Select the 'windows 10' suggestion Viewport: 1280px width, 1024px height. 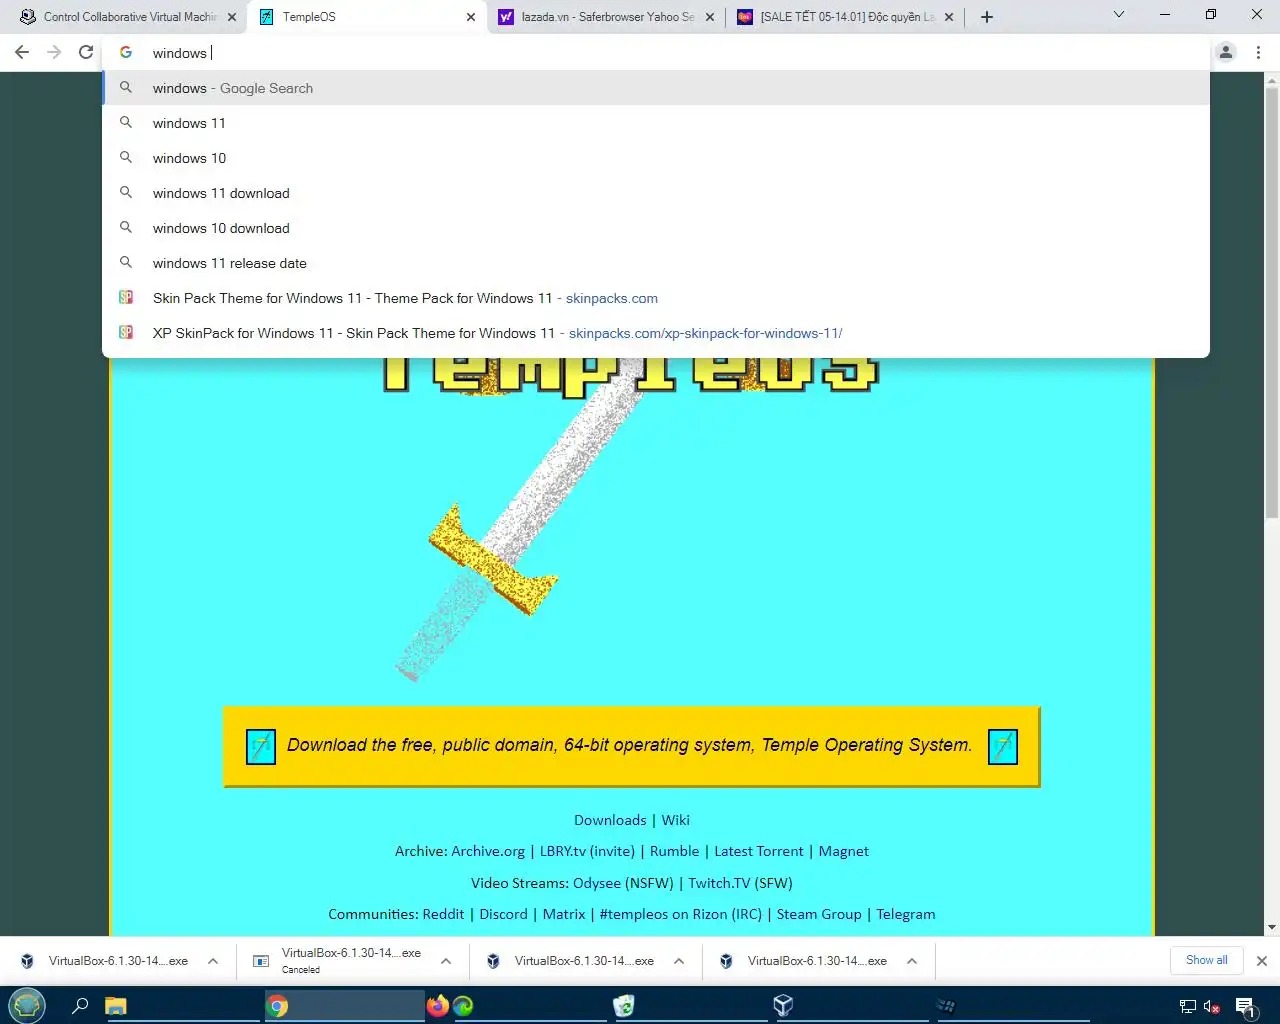pyautogui.click(x=656, y=158)
